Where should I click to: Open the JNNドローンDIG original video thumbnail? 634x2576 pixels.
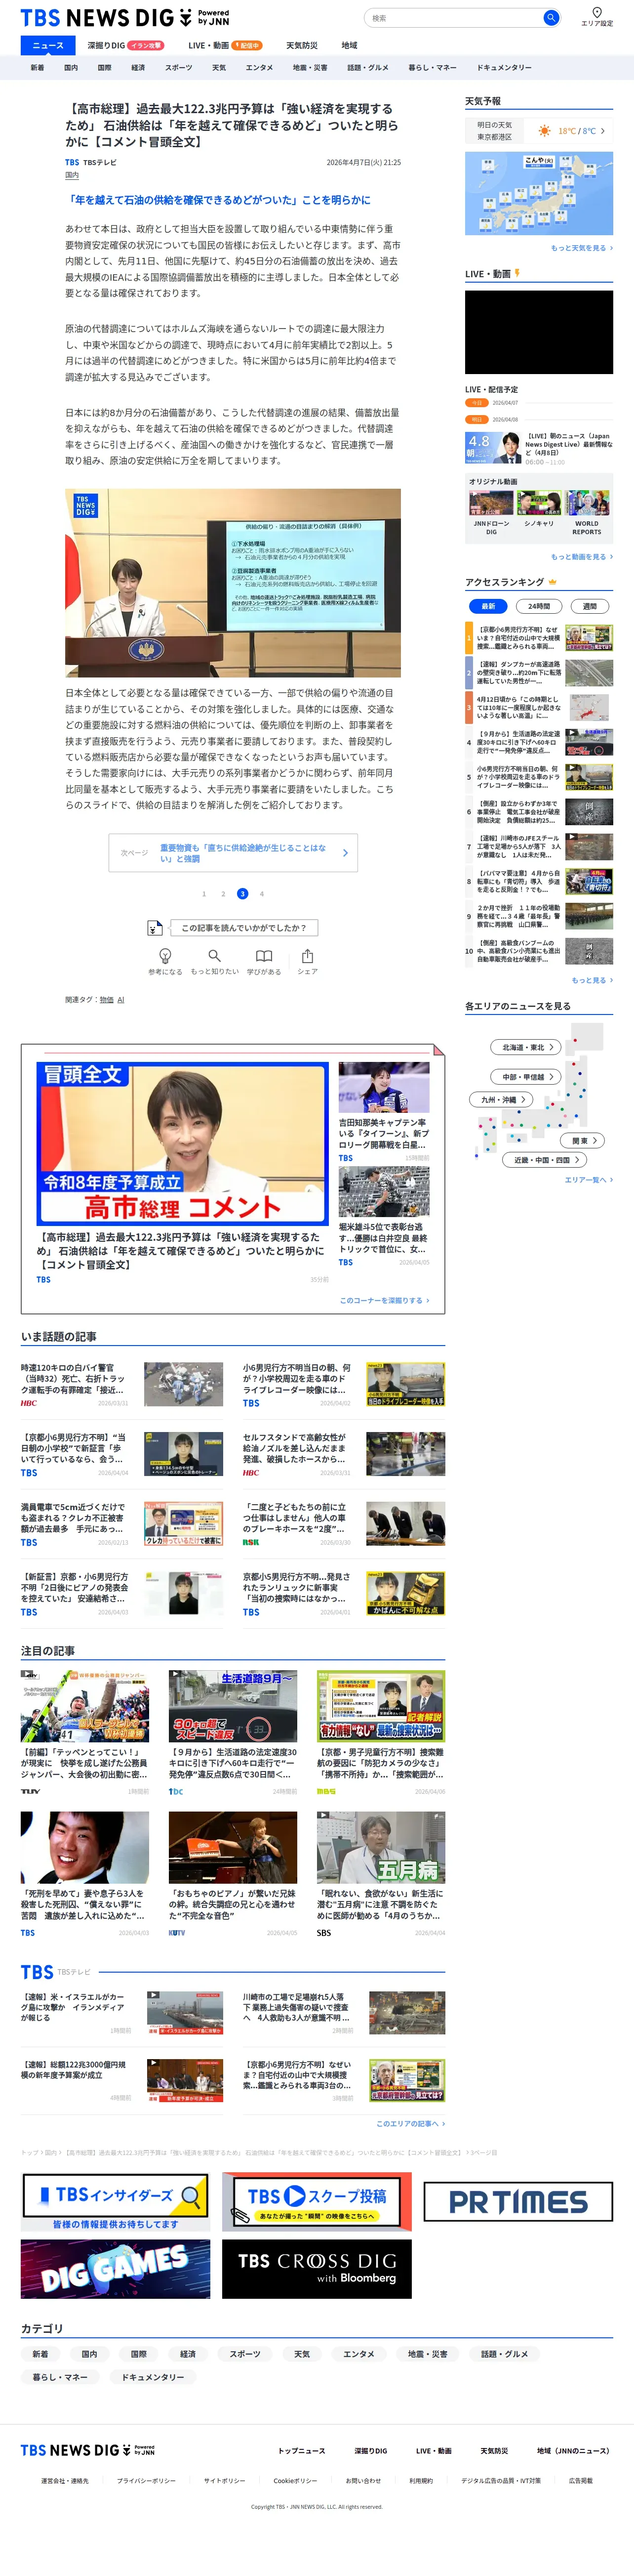click(x=491, y=502)
